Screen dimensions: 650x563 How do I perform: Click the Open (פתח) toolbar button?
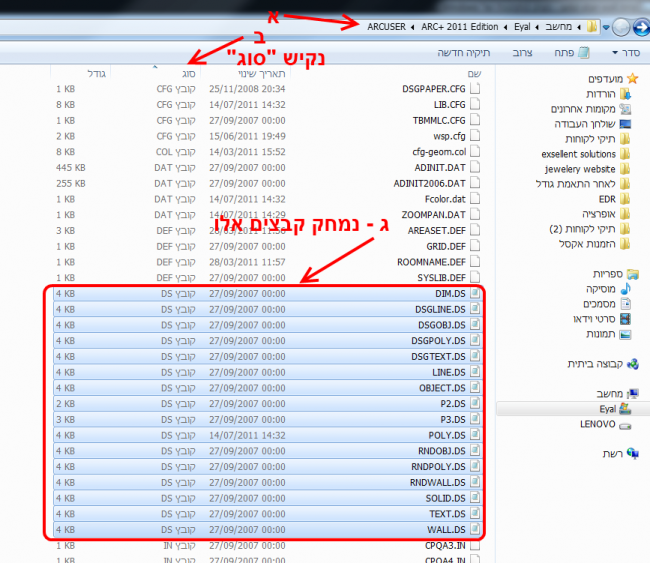pos(570,52)
